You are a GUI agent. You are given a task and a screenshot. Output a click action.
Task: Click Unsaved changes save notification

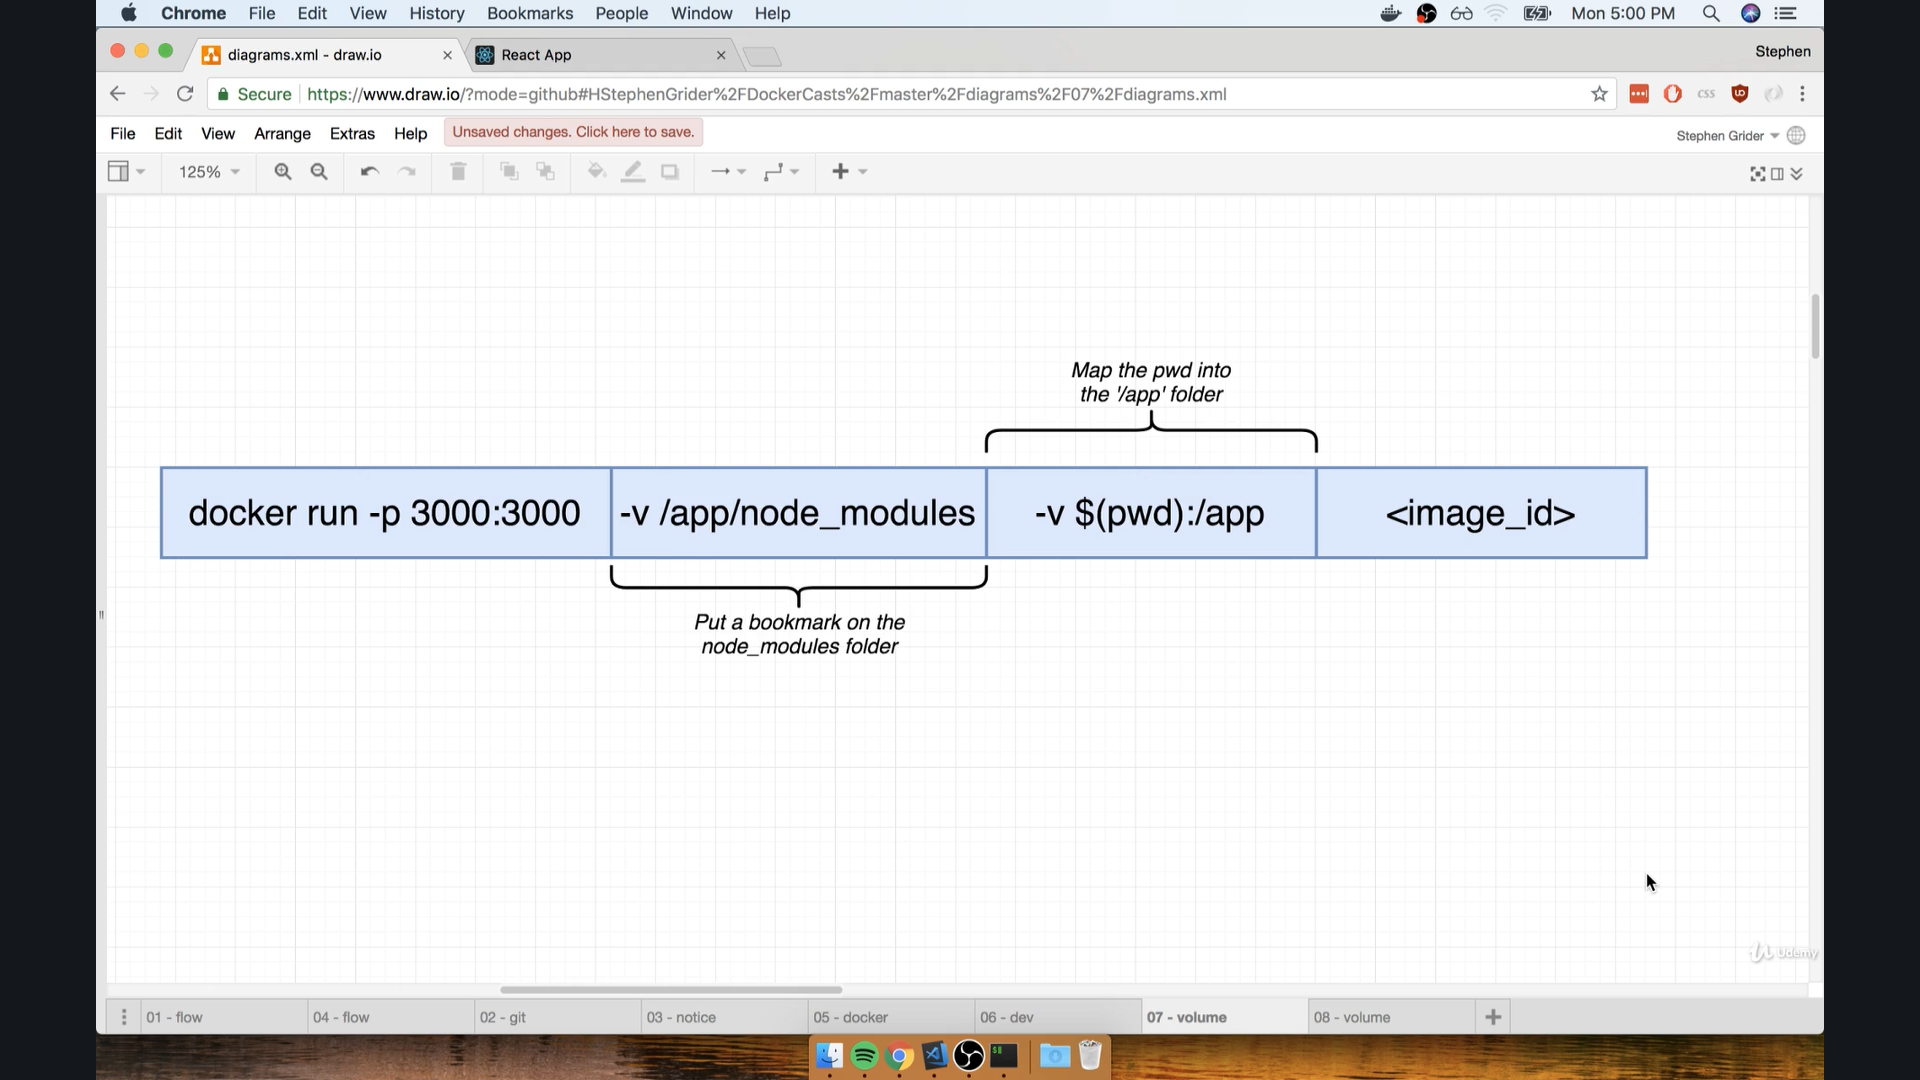[572, 131]
